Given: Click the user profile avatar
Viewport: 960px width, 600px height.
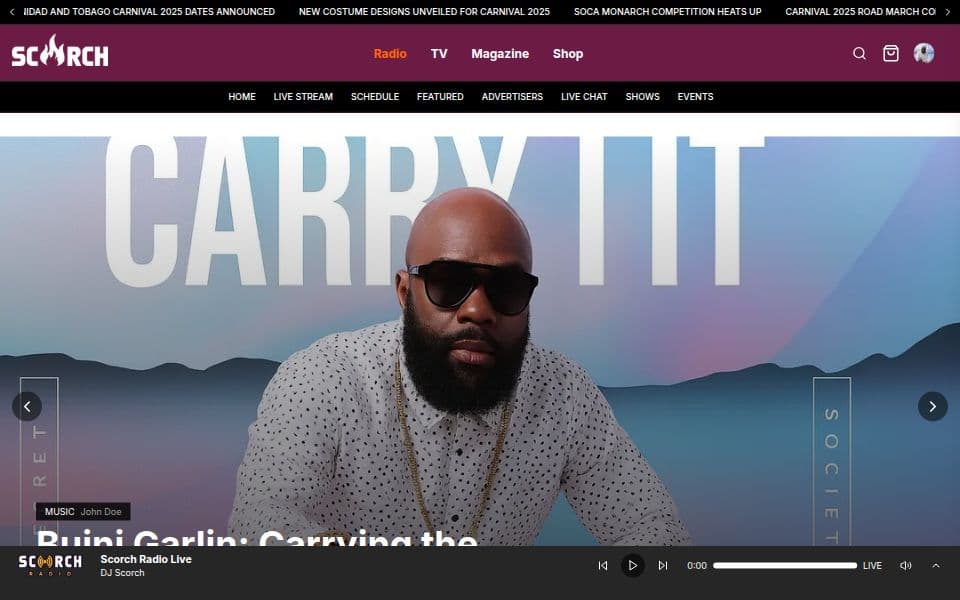Looking at the screenshot, I should pyautogui.click(x=924, y=54).
